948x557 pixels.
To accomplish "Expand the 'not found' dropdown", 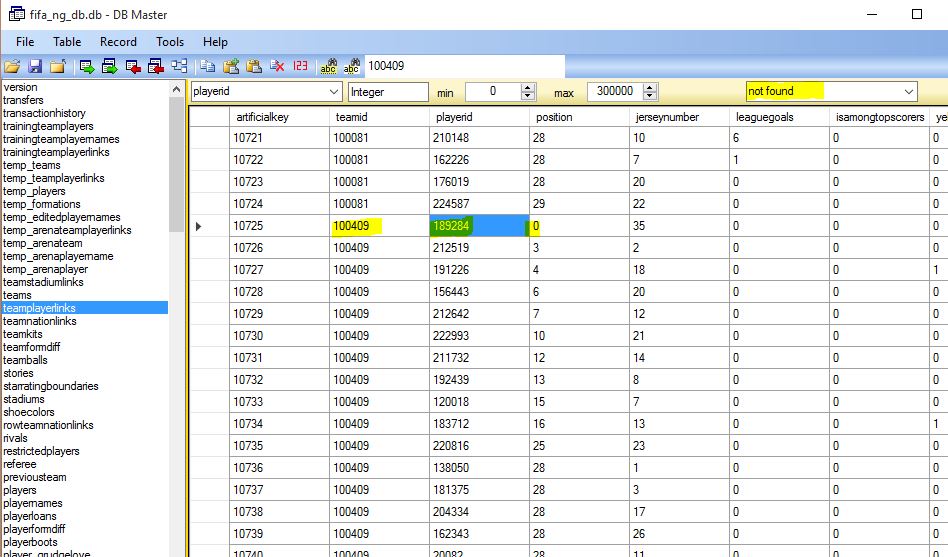I will click(x=908, y=91).
